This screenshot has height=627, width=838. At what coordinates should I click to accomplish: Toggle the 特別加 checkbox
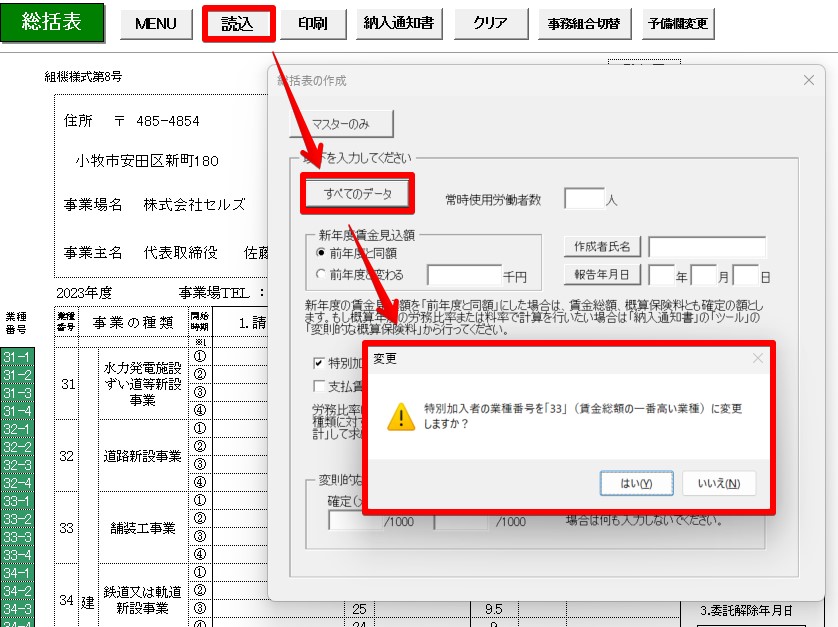tap(319, 363)
